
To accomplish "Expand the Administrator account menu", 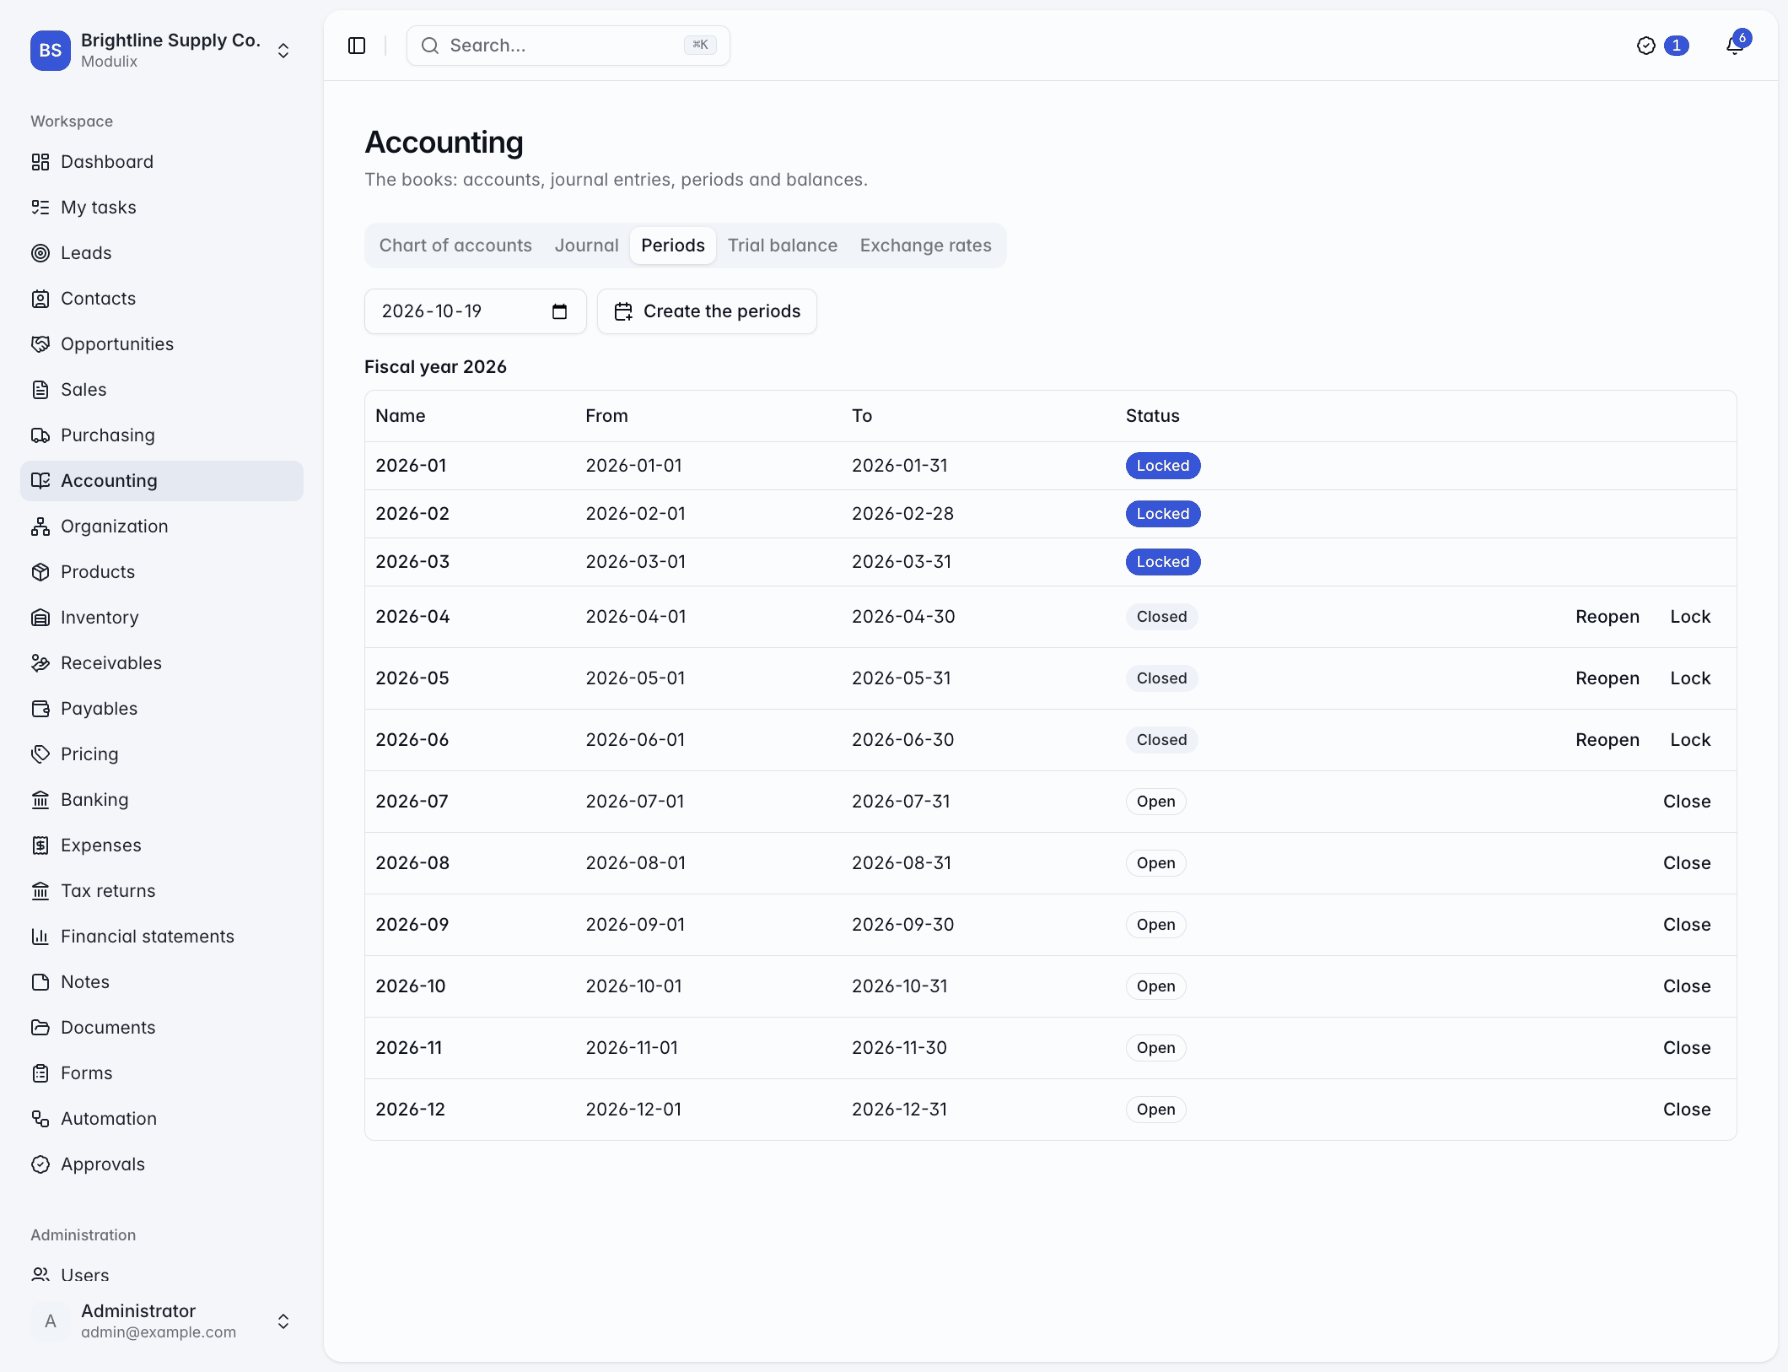I will (162, 1321).
